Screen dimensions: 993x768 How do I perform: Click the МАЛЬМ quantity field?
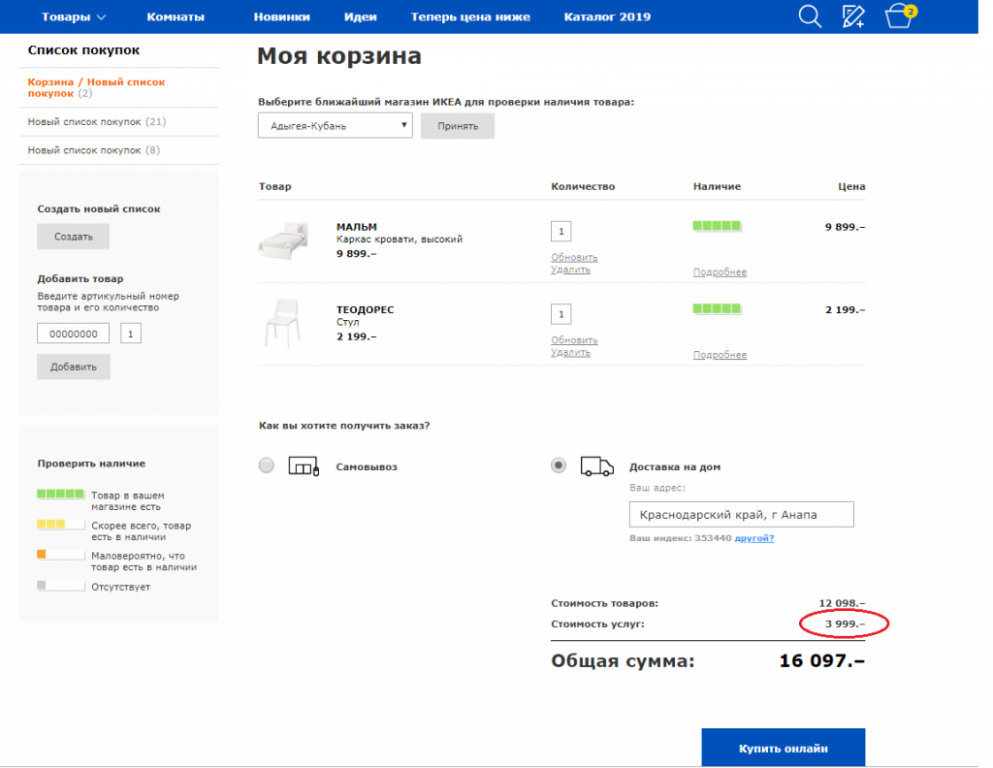(x=561, y=231)
